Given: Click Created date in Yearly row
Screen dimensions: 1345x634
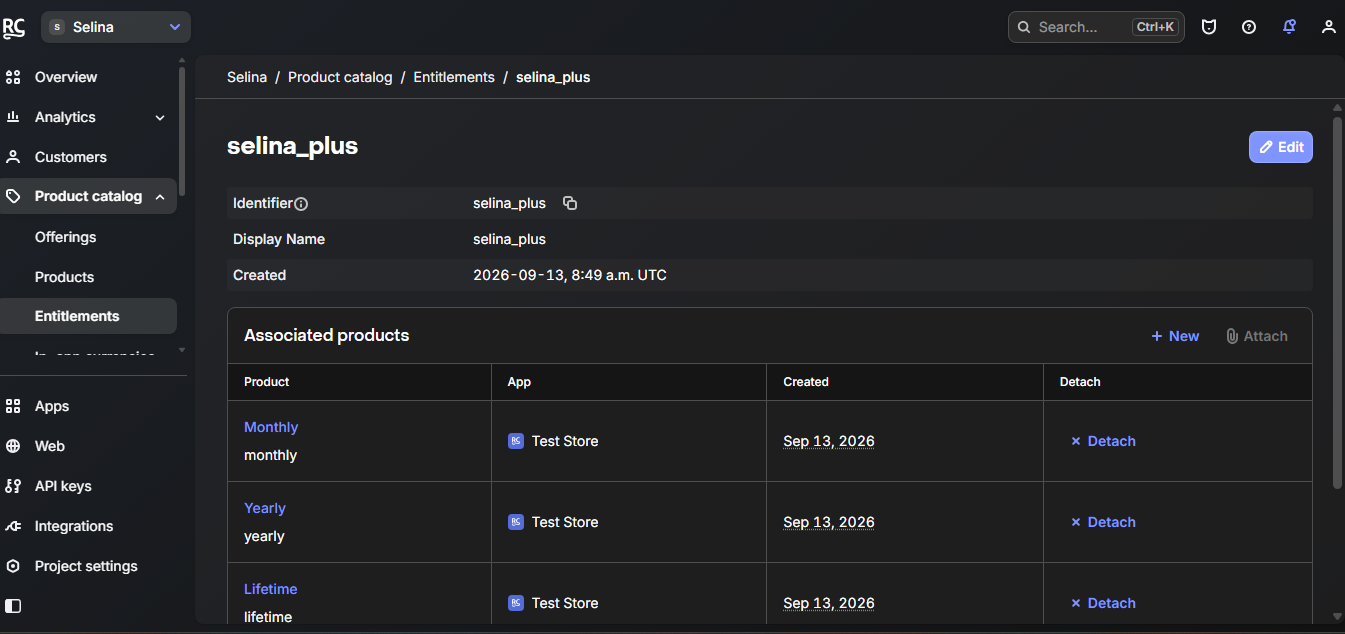Looking at the screenshot, I should [829, 522].
